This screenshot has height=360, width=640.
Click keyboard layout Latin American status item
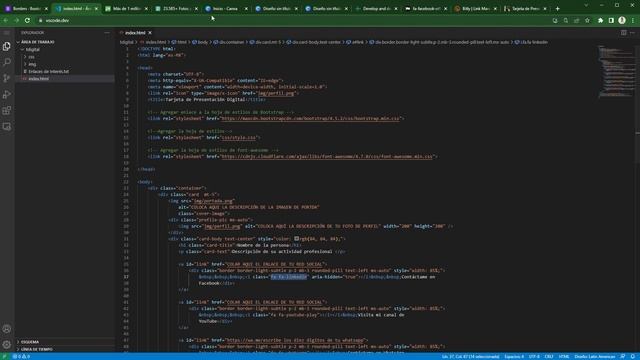tap(595, 356)
